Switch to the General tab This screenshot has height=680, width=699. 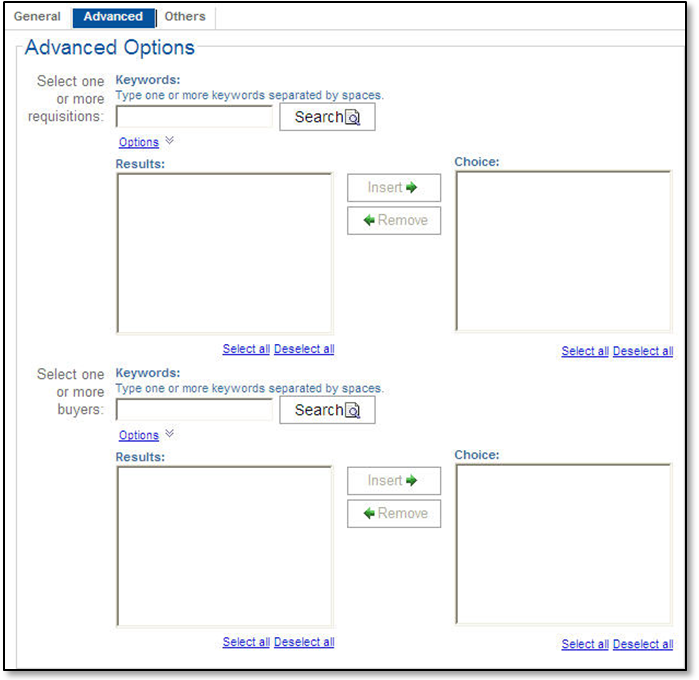37,17
